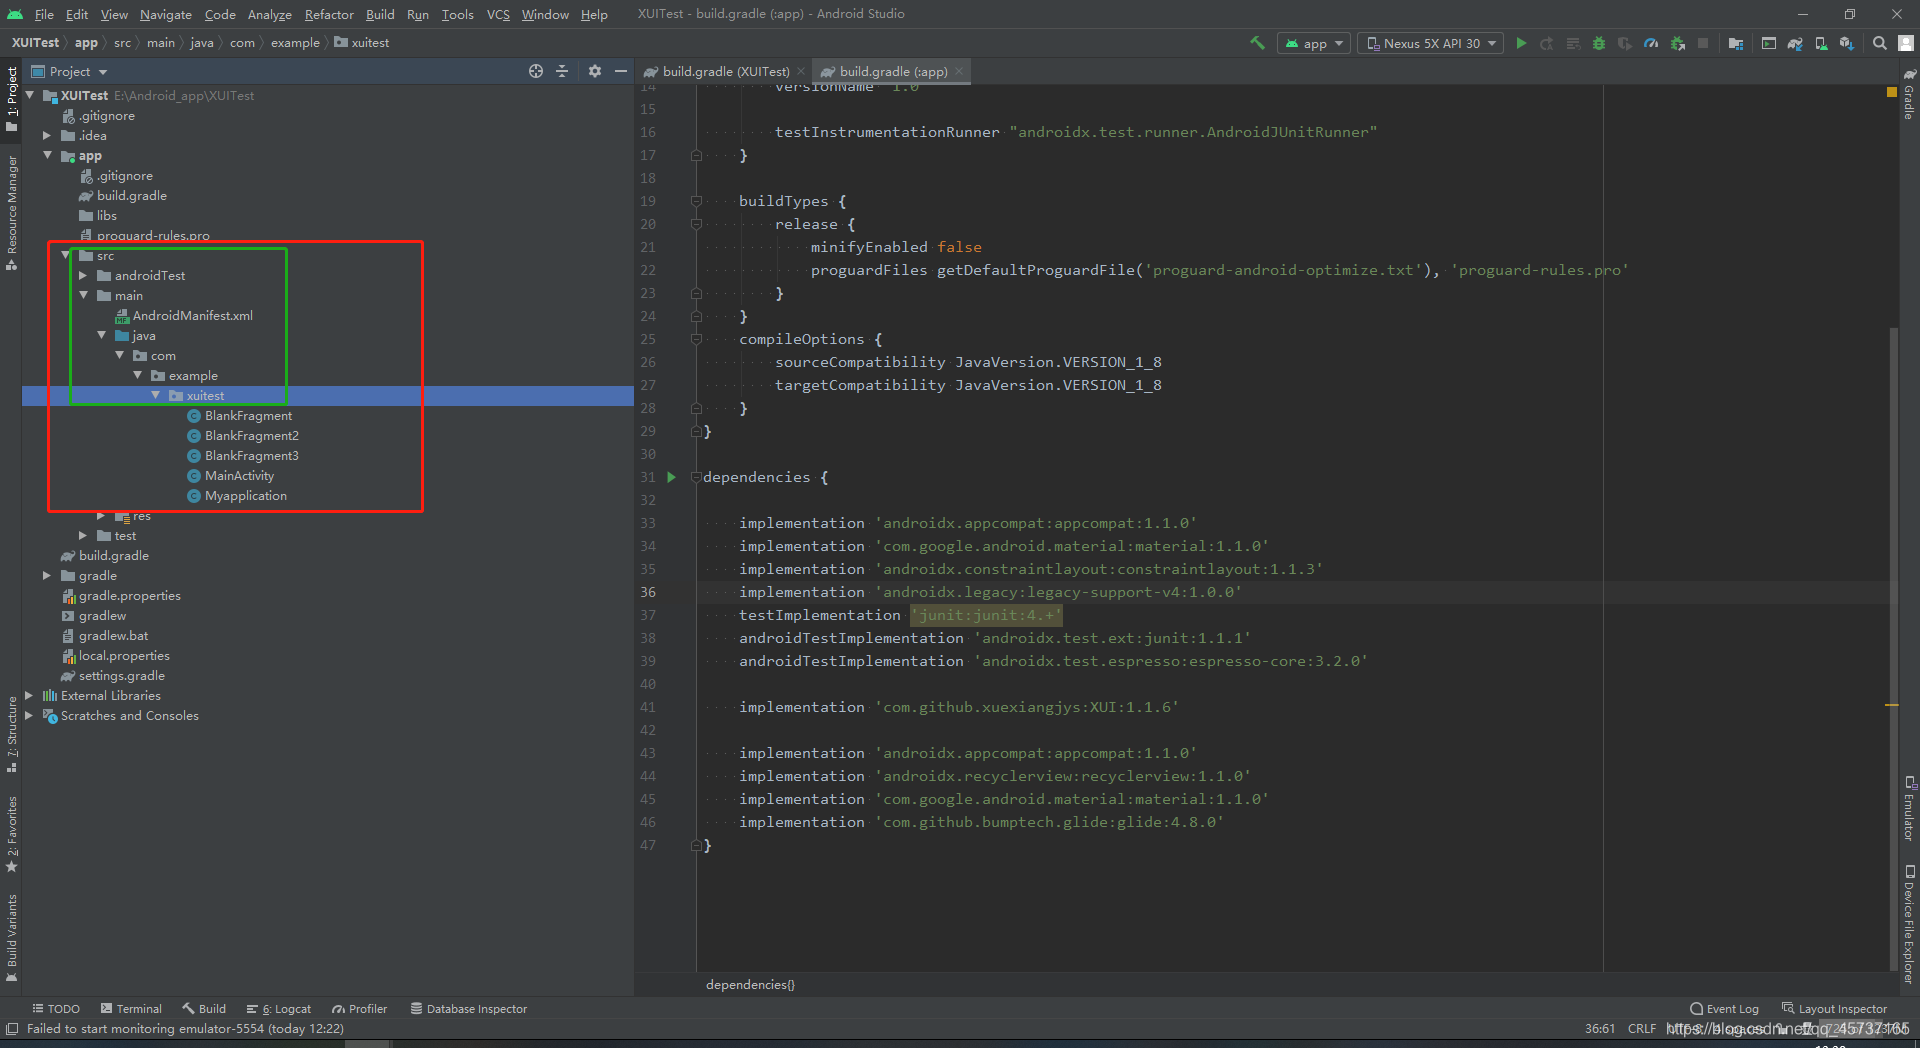Click yellow inspection indicator atop editor stripe
Image resolution: width=1920 pixels, height=1048 pixels.
[x=1891, y=92]
